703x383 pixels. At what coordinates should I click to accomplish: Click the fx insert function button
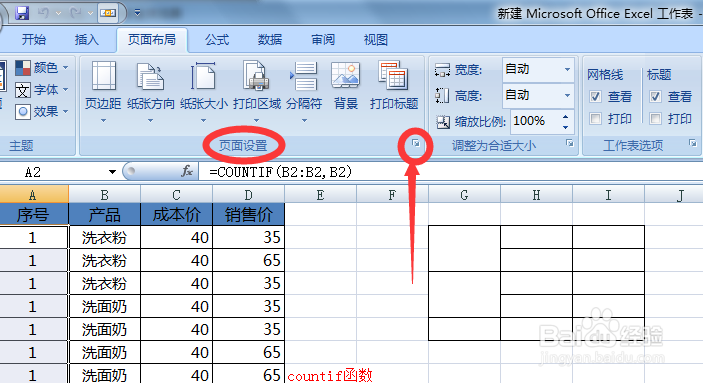[187, 171]
